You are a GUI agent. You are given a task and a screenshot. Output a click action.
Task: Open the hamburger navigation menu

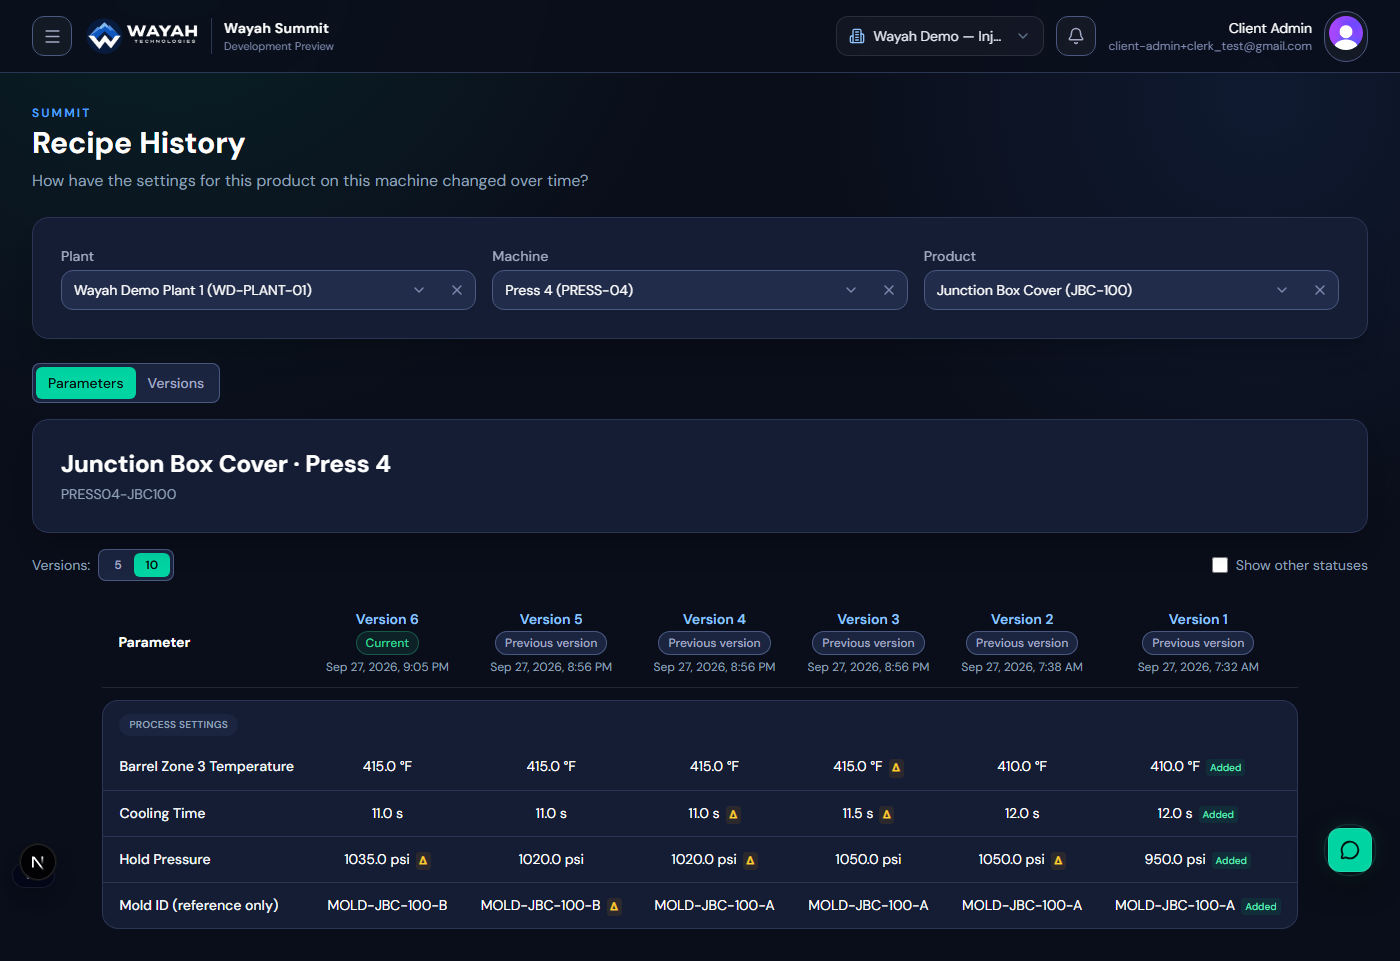52,36
